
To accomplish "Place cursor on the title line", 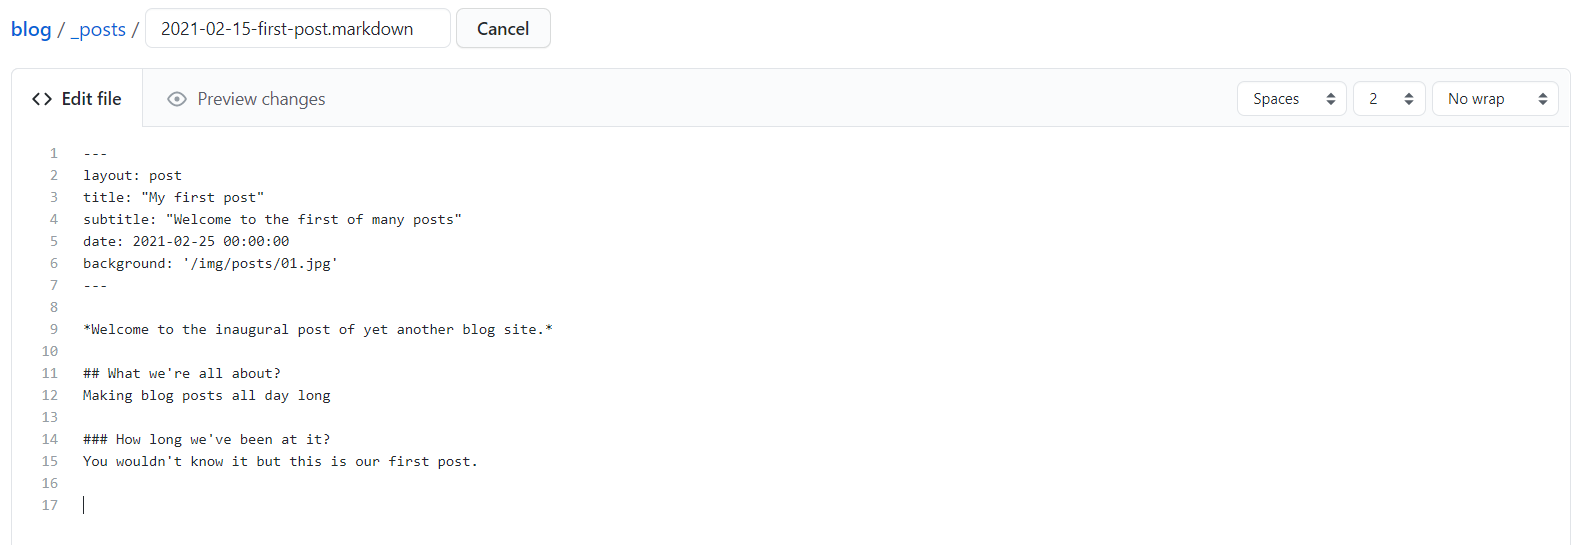I will [174, 197].
